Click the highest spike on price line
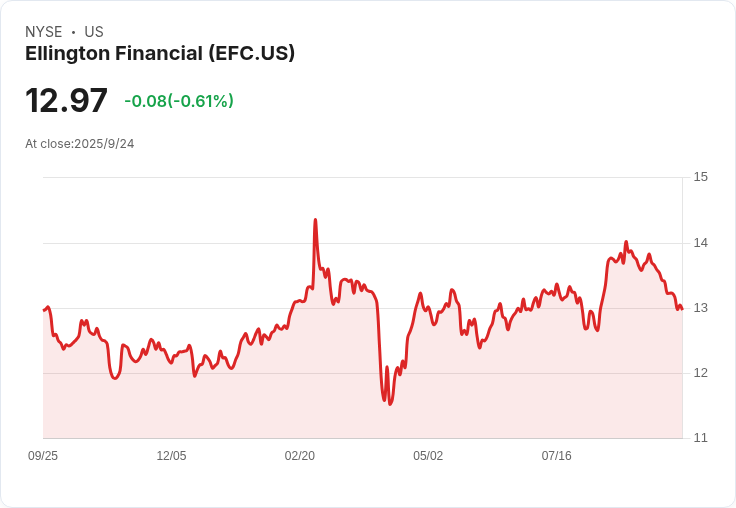The image size is (736, 508). [x=315, y=220]
